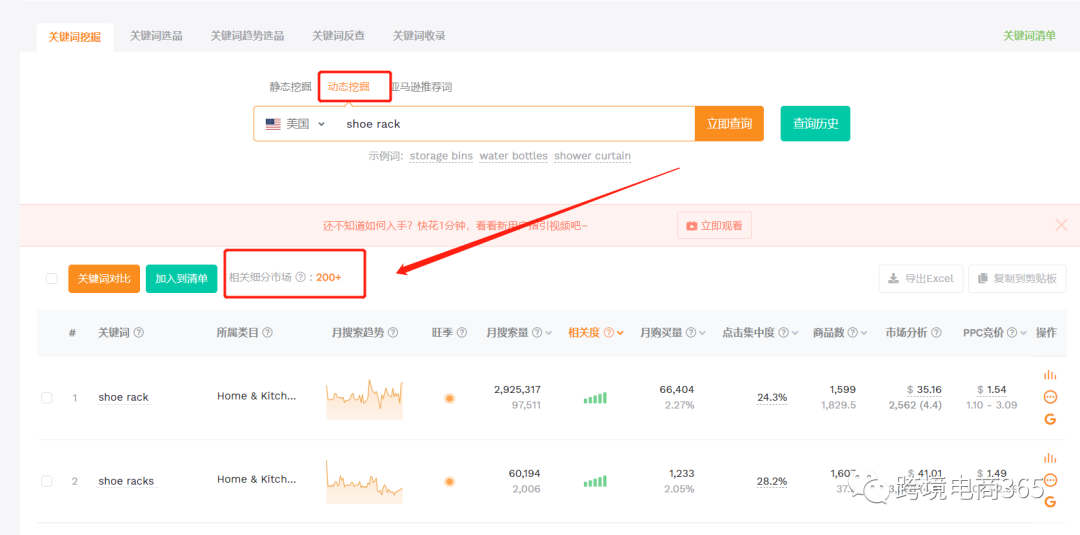Sort by 商品数 arrow

(864, 333)
